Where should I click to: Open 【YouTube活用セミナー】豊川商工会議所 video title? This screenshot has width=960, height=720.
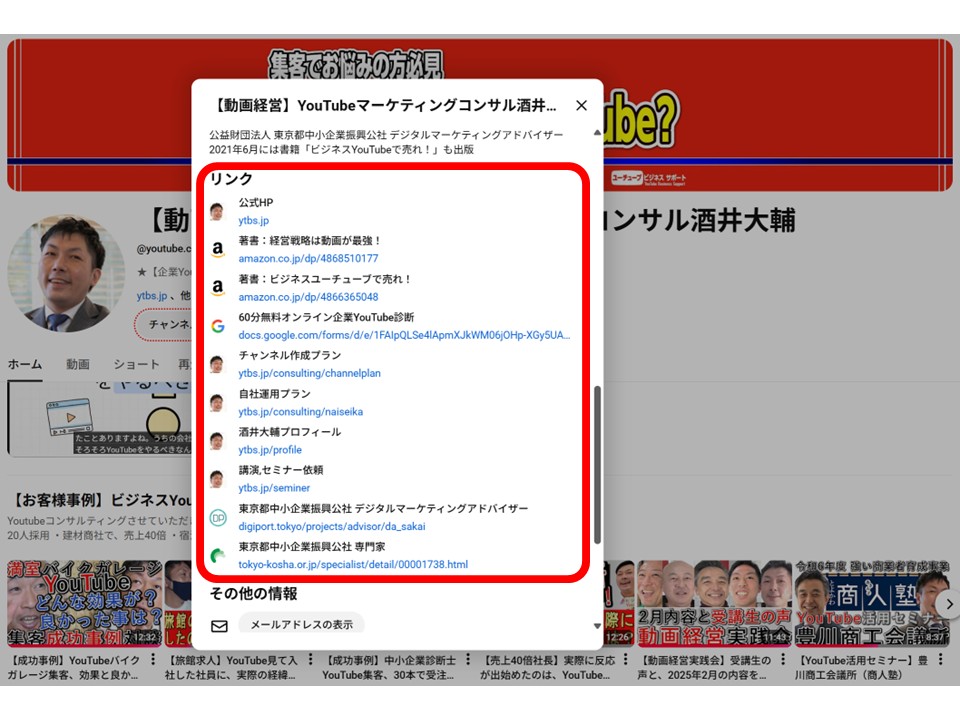pyautogui.click(x=862, y=667)
